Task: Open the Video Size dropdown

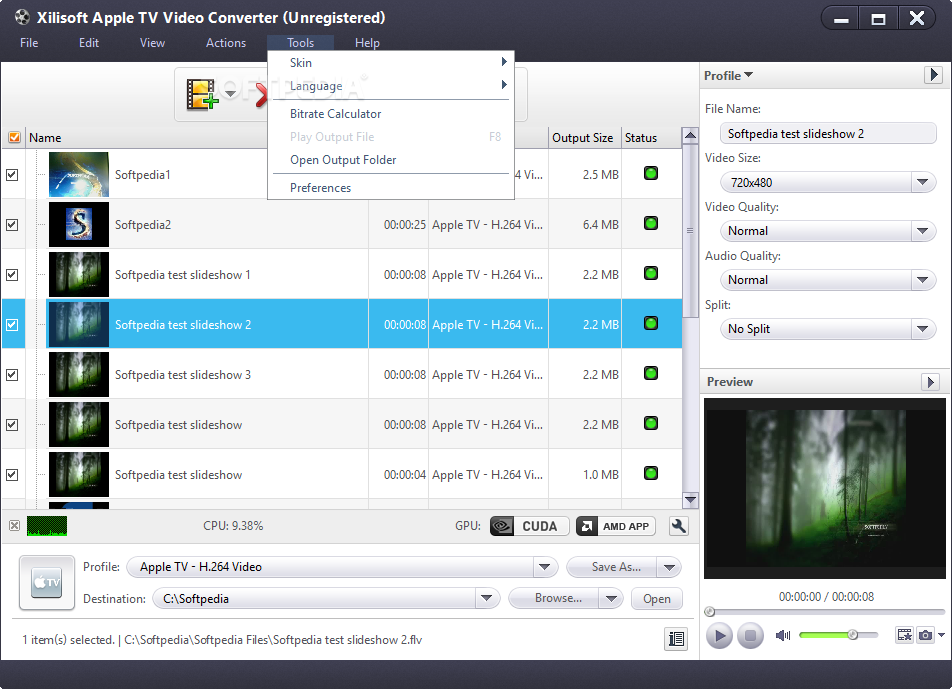Action: coord(922,182)
